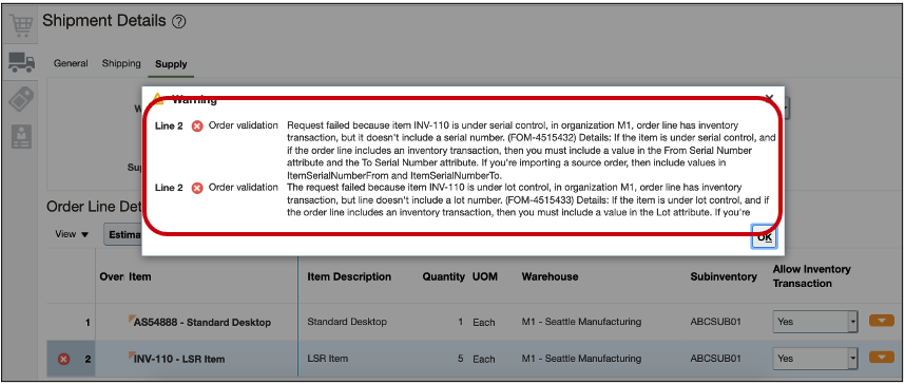Click the Item column header
Screen dimensions: 907x384
click(x=140, y=277)
